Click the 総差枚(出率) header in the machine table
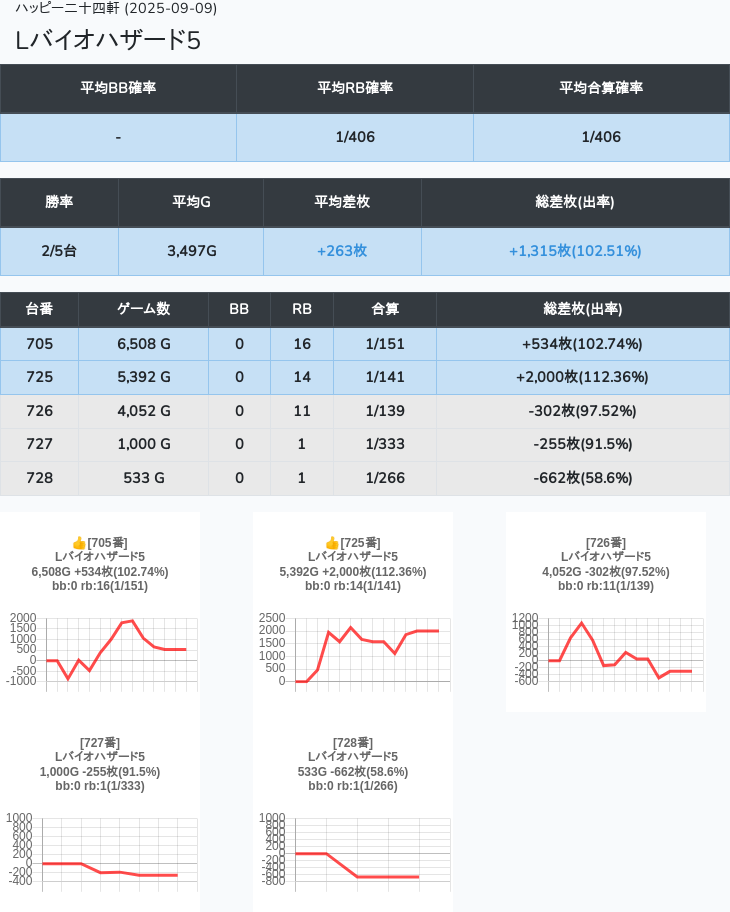Image resolution: width=730 pixels, height=912 pixels. pos(582,310)
